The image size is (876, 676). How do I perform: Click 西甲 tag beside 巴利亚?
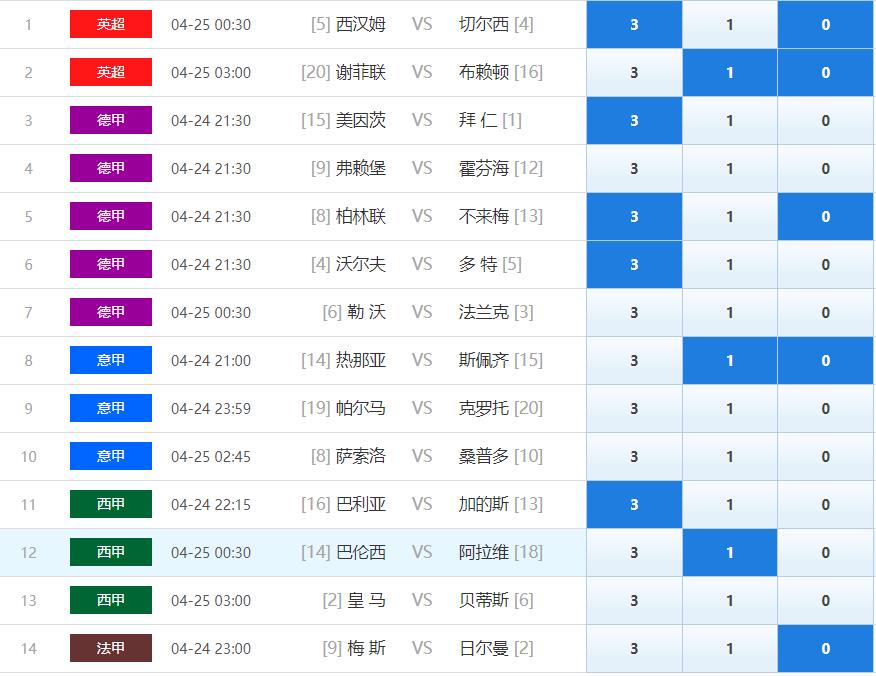point(111,504)
